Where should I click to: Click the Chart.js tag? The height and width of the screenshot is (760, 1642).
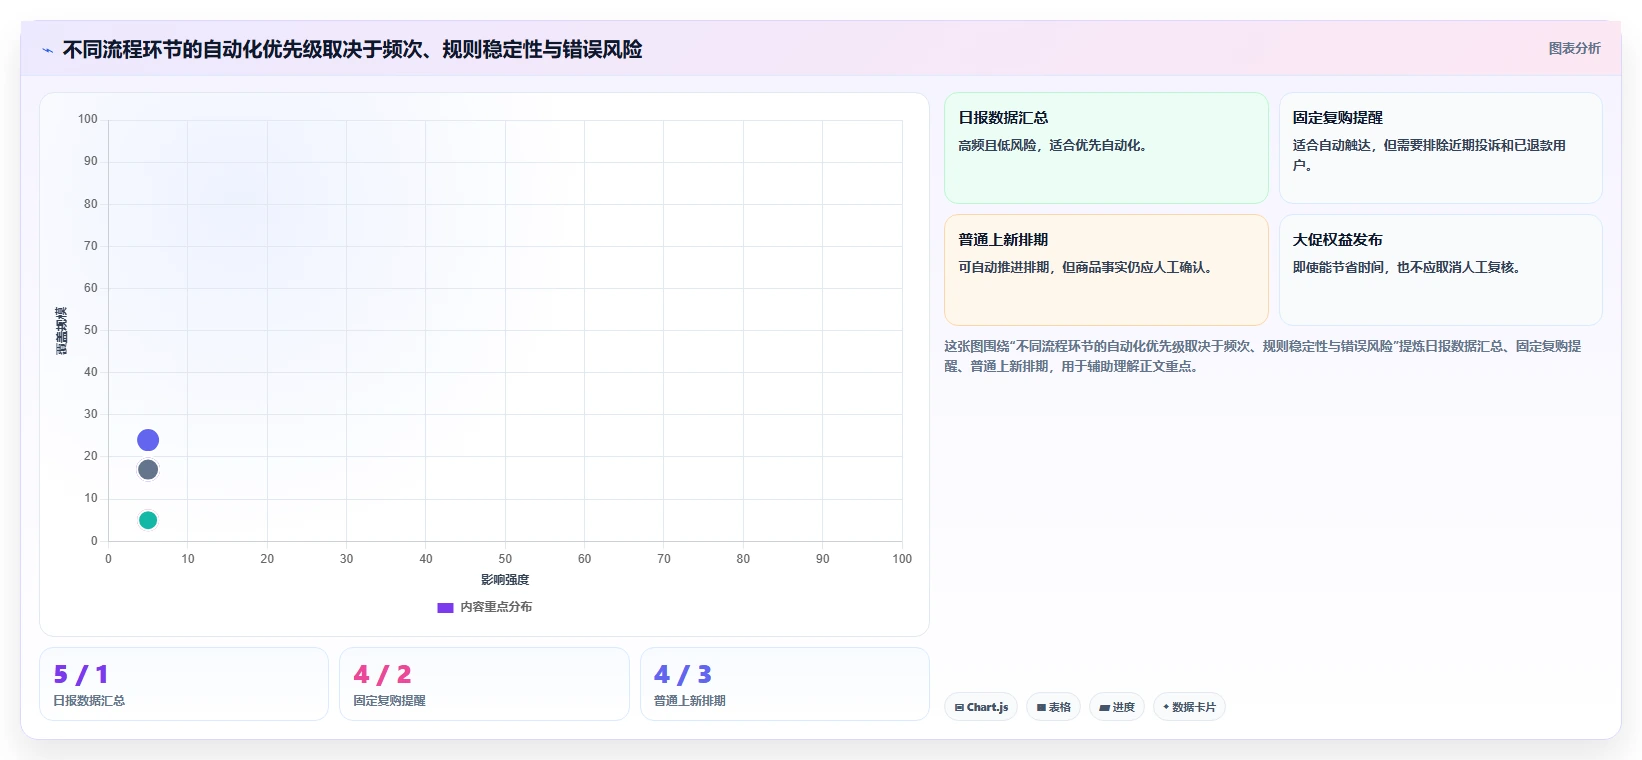point(981,707)
